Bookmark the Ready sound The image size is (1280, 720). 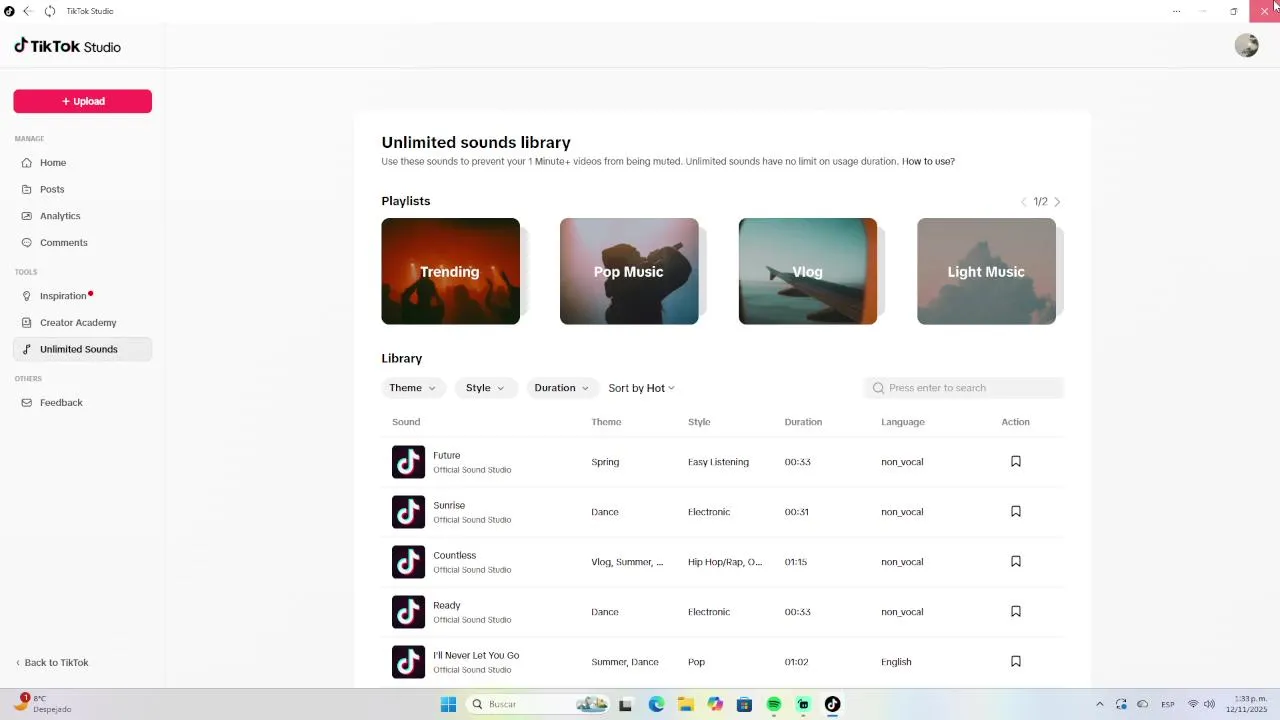click(x=1015, y=612)
